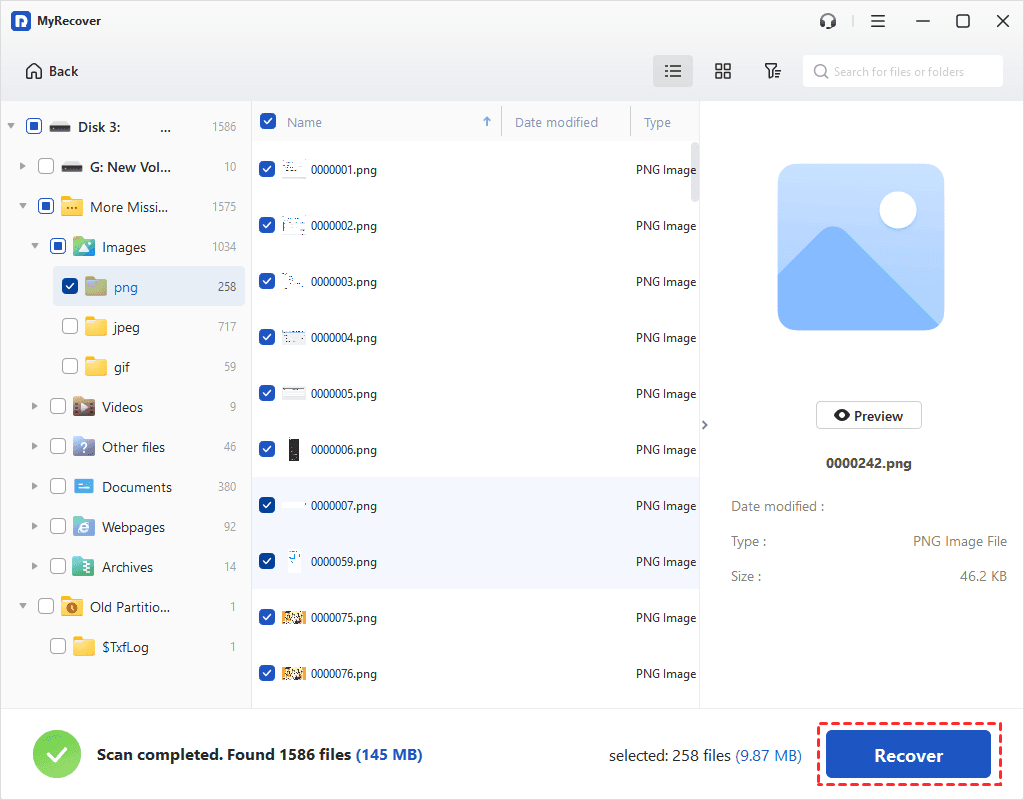Collapse the preview panel arrow
The width and height of the screenshot is (1024, 800).
click(705, 425)
